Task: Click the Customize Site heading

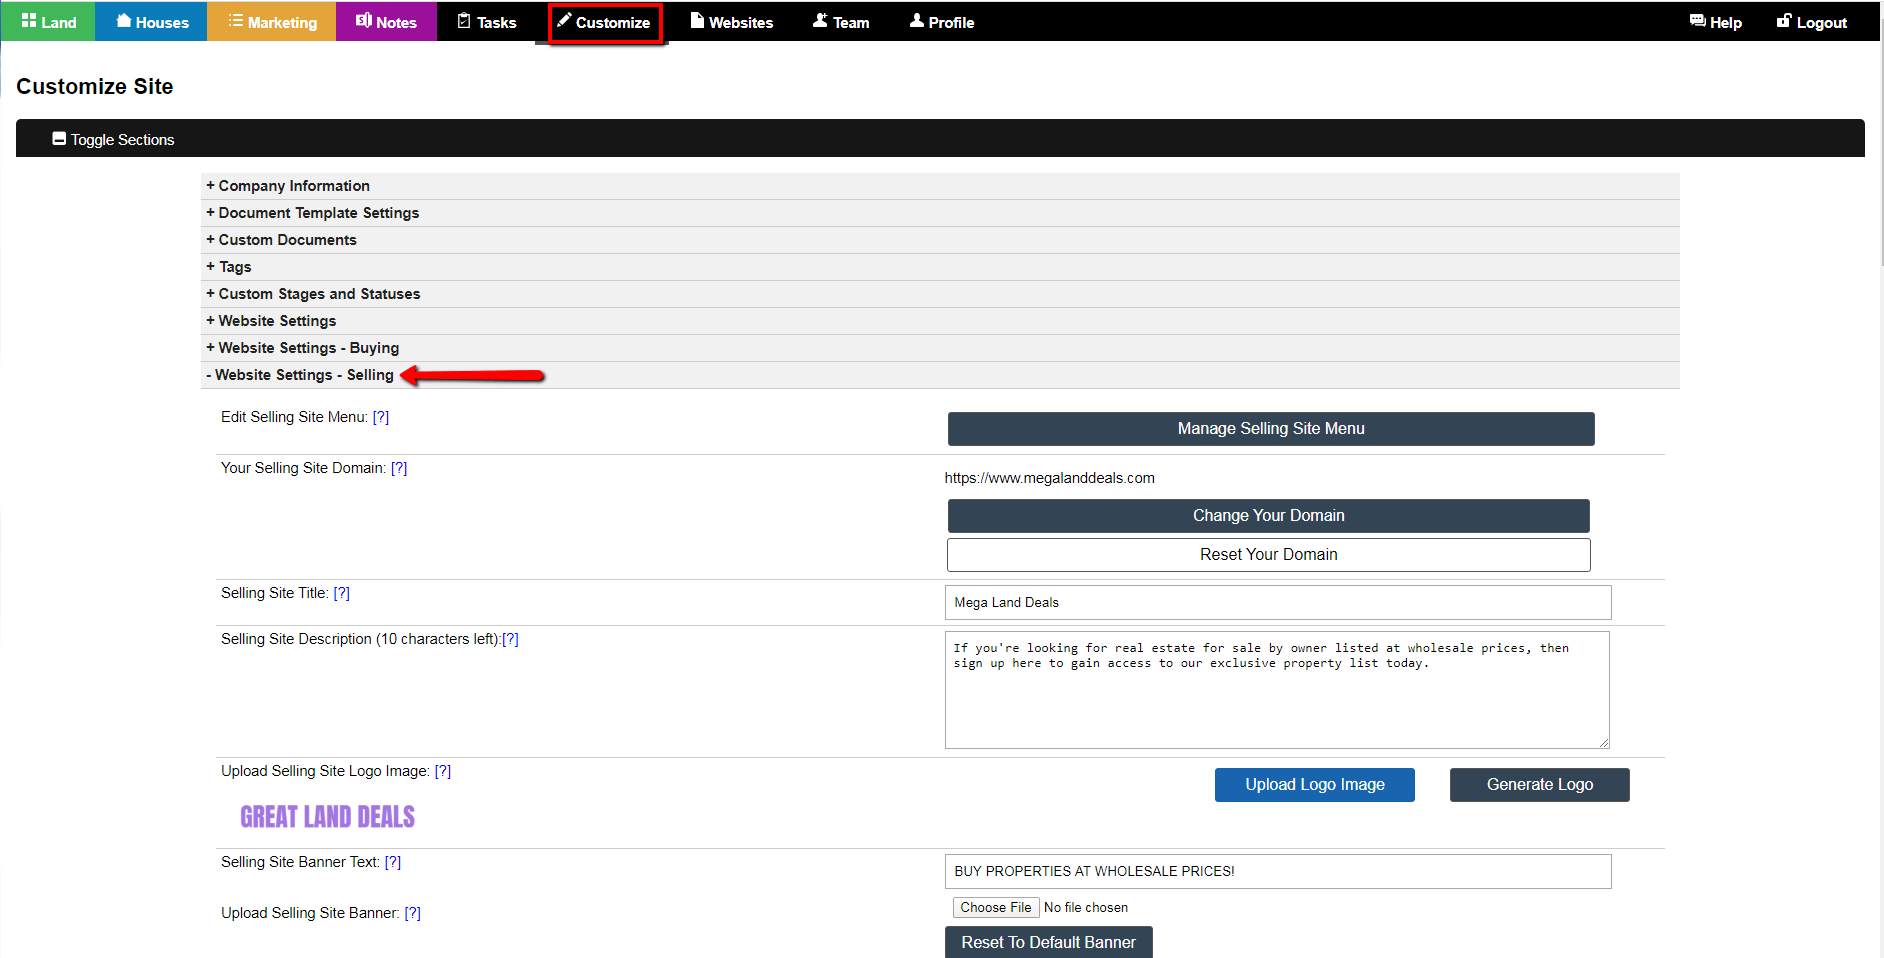Action: (x=95, y=87)
